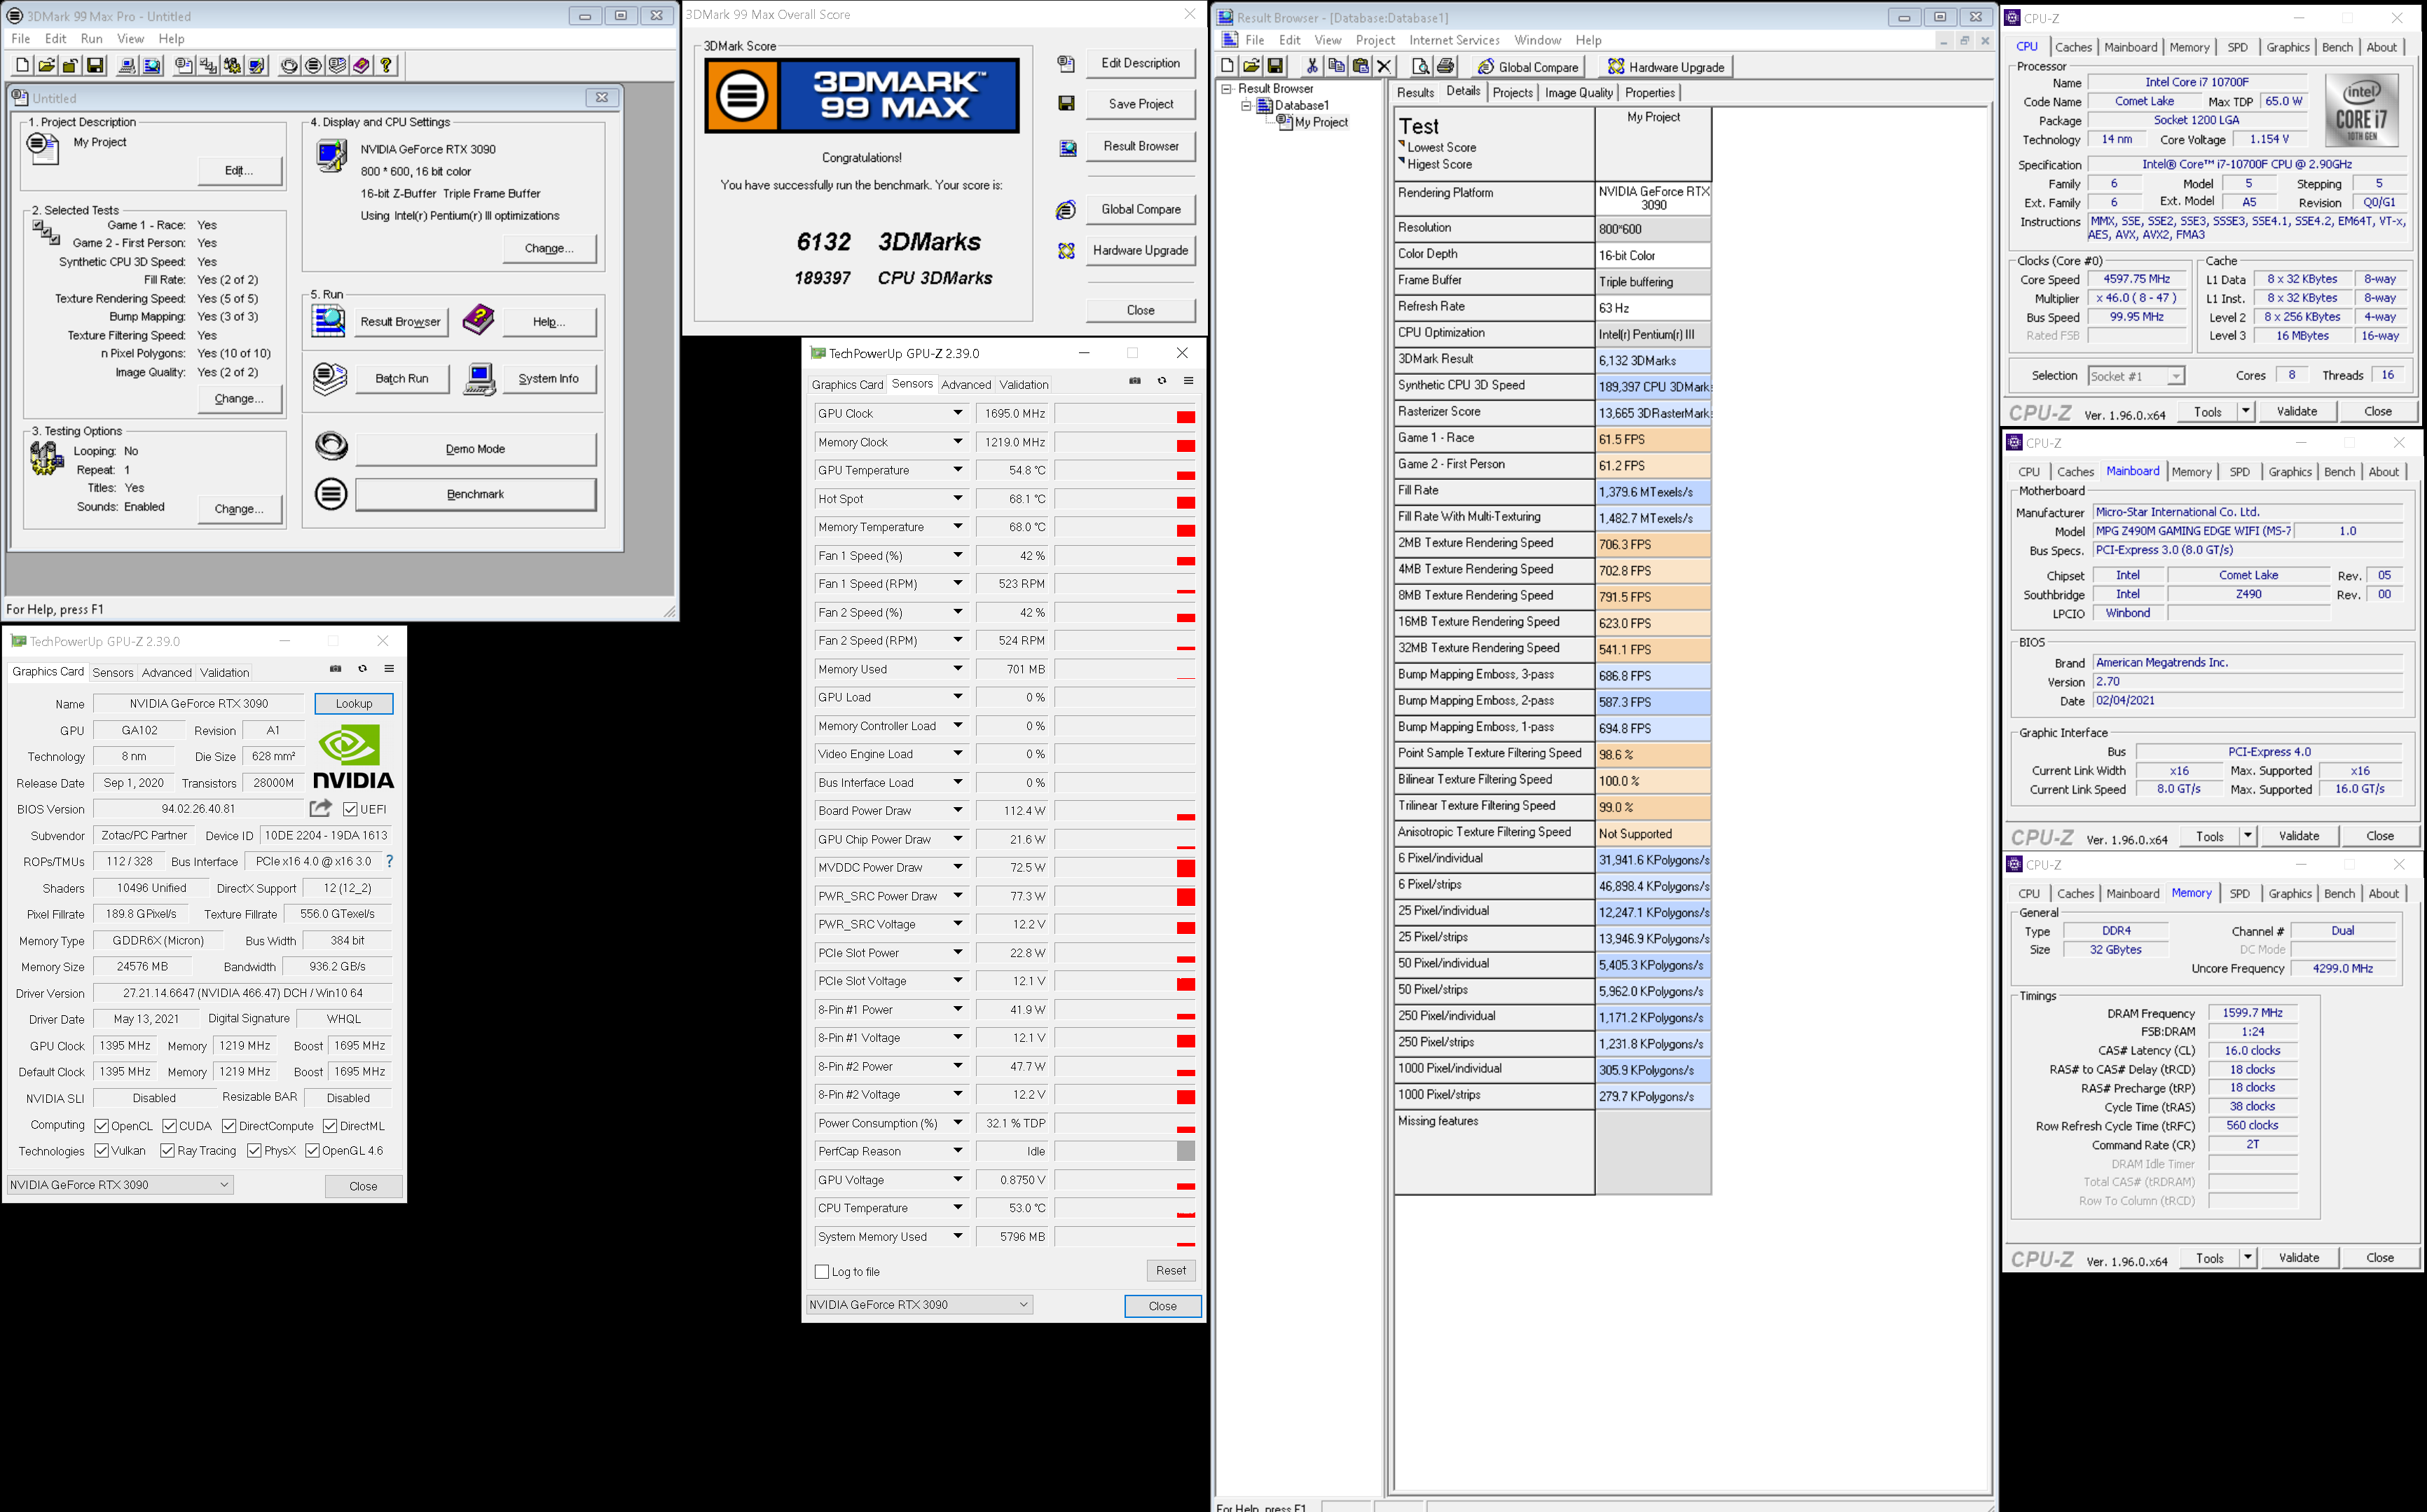Click Lookup button in GPU-Z
2427x1512 pixels.
point(353,704)
